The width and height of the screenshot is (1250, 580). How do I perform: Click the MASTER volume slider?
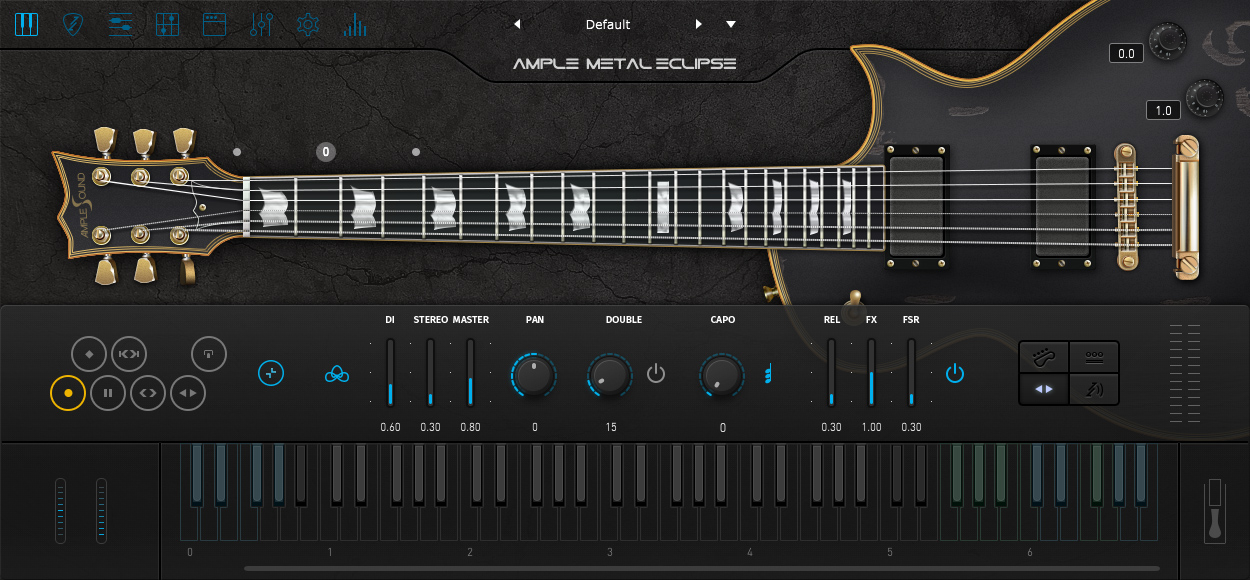pos(470,372)
